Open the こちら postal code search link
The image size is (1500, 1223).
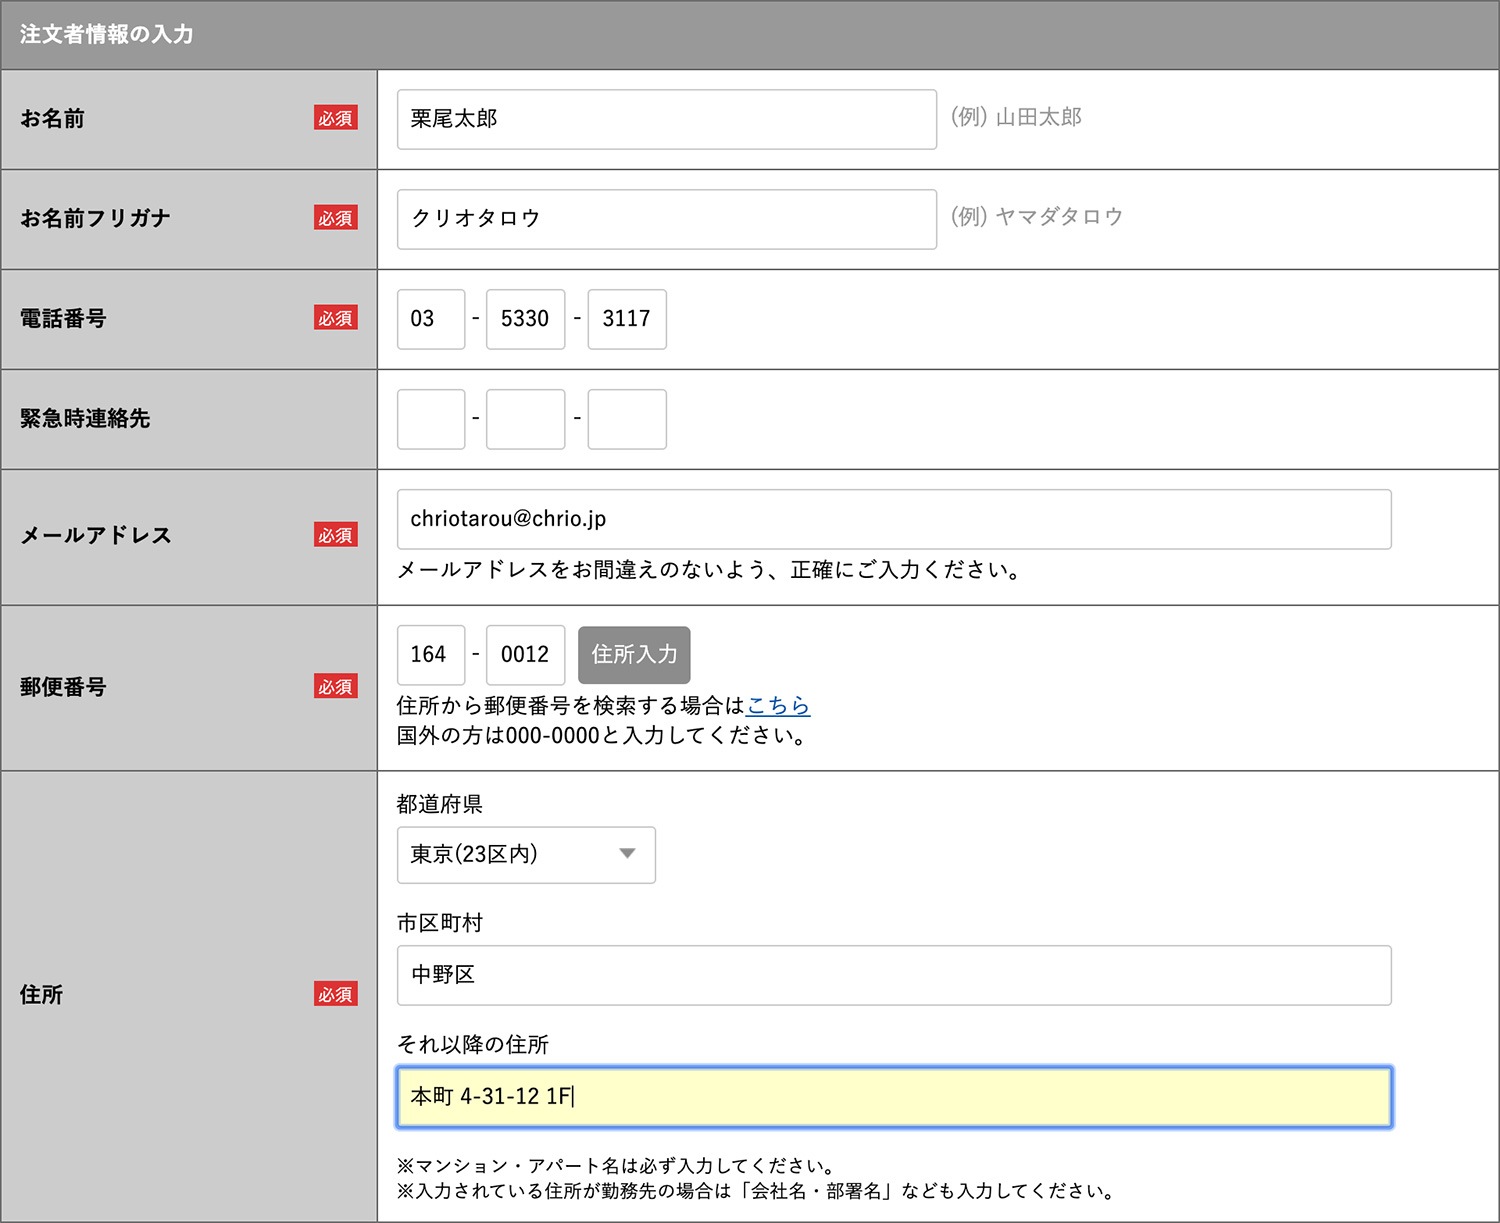coord(778,706)
